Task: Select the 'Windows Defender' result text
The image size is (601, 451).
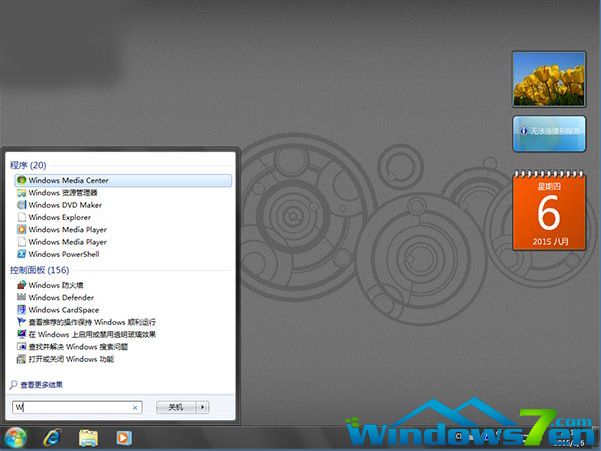Action: pos(61,297)
